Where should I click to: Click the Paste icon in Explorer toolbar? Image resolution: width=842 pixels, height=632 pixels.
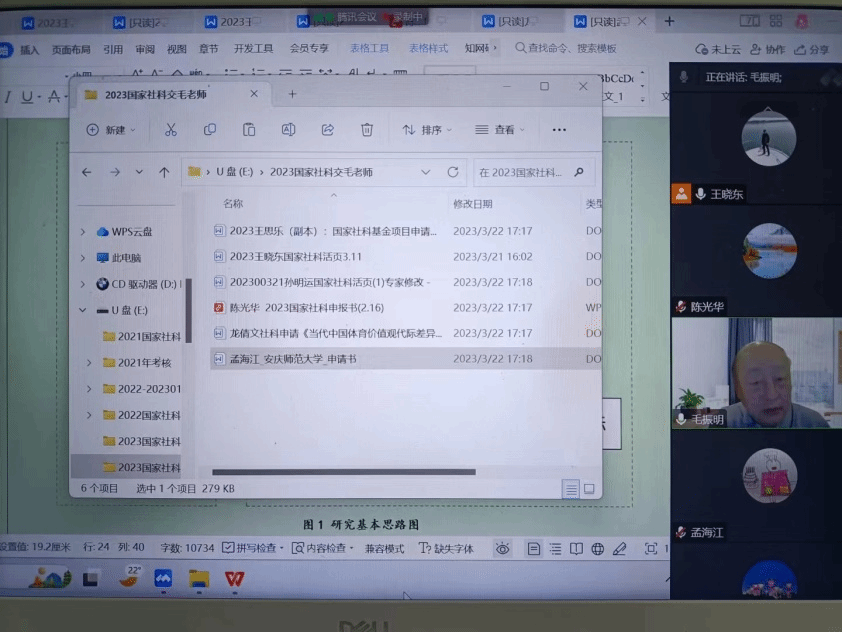click(249, 130)
